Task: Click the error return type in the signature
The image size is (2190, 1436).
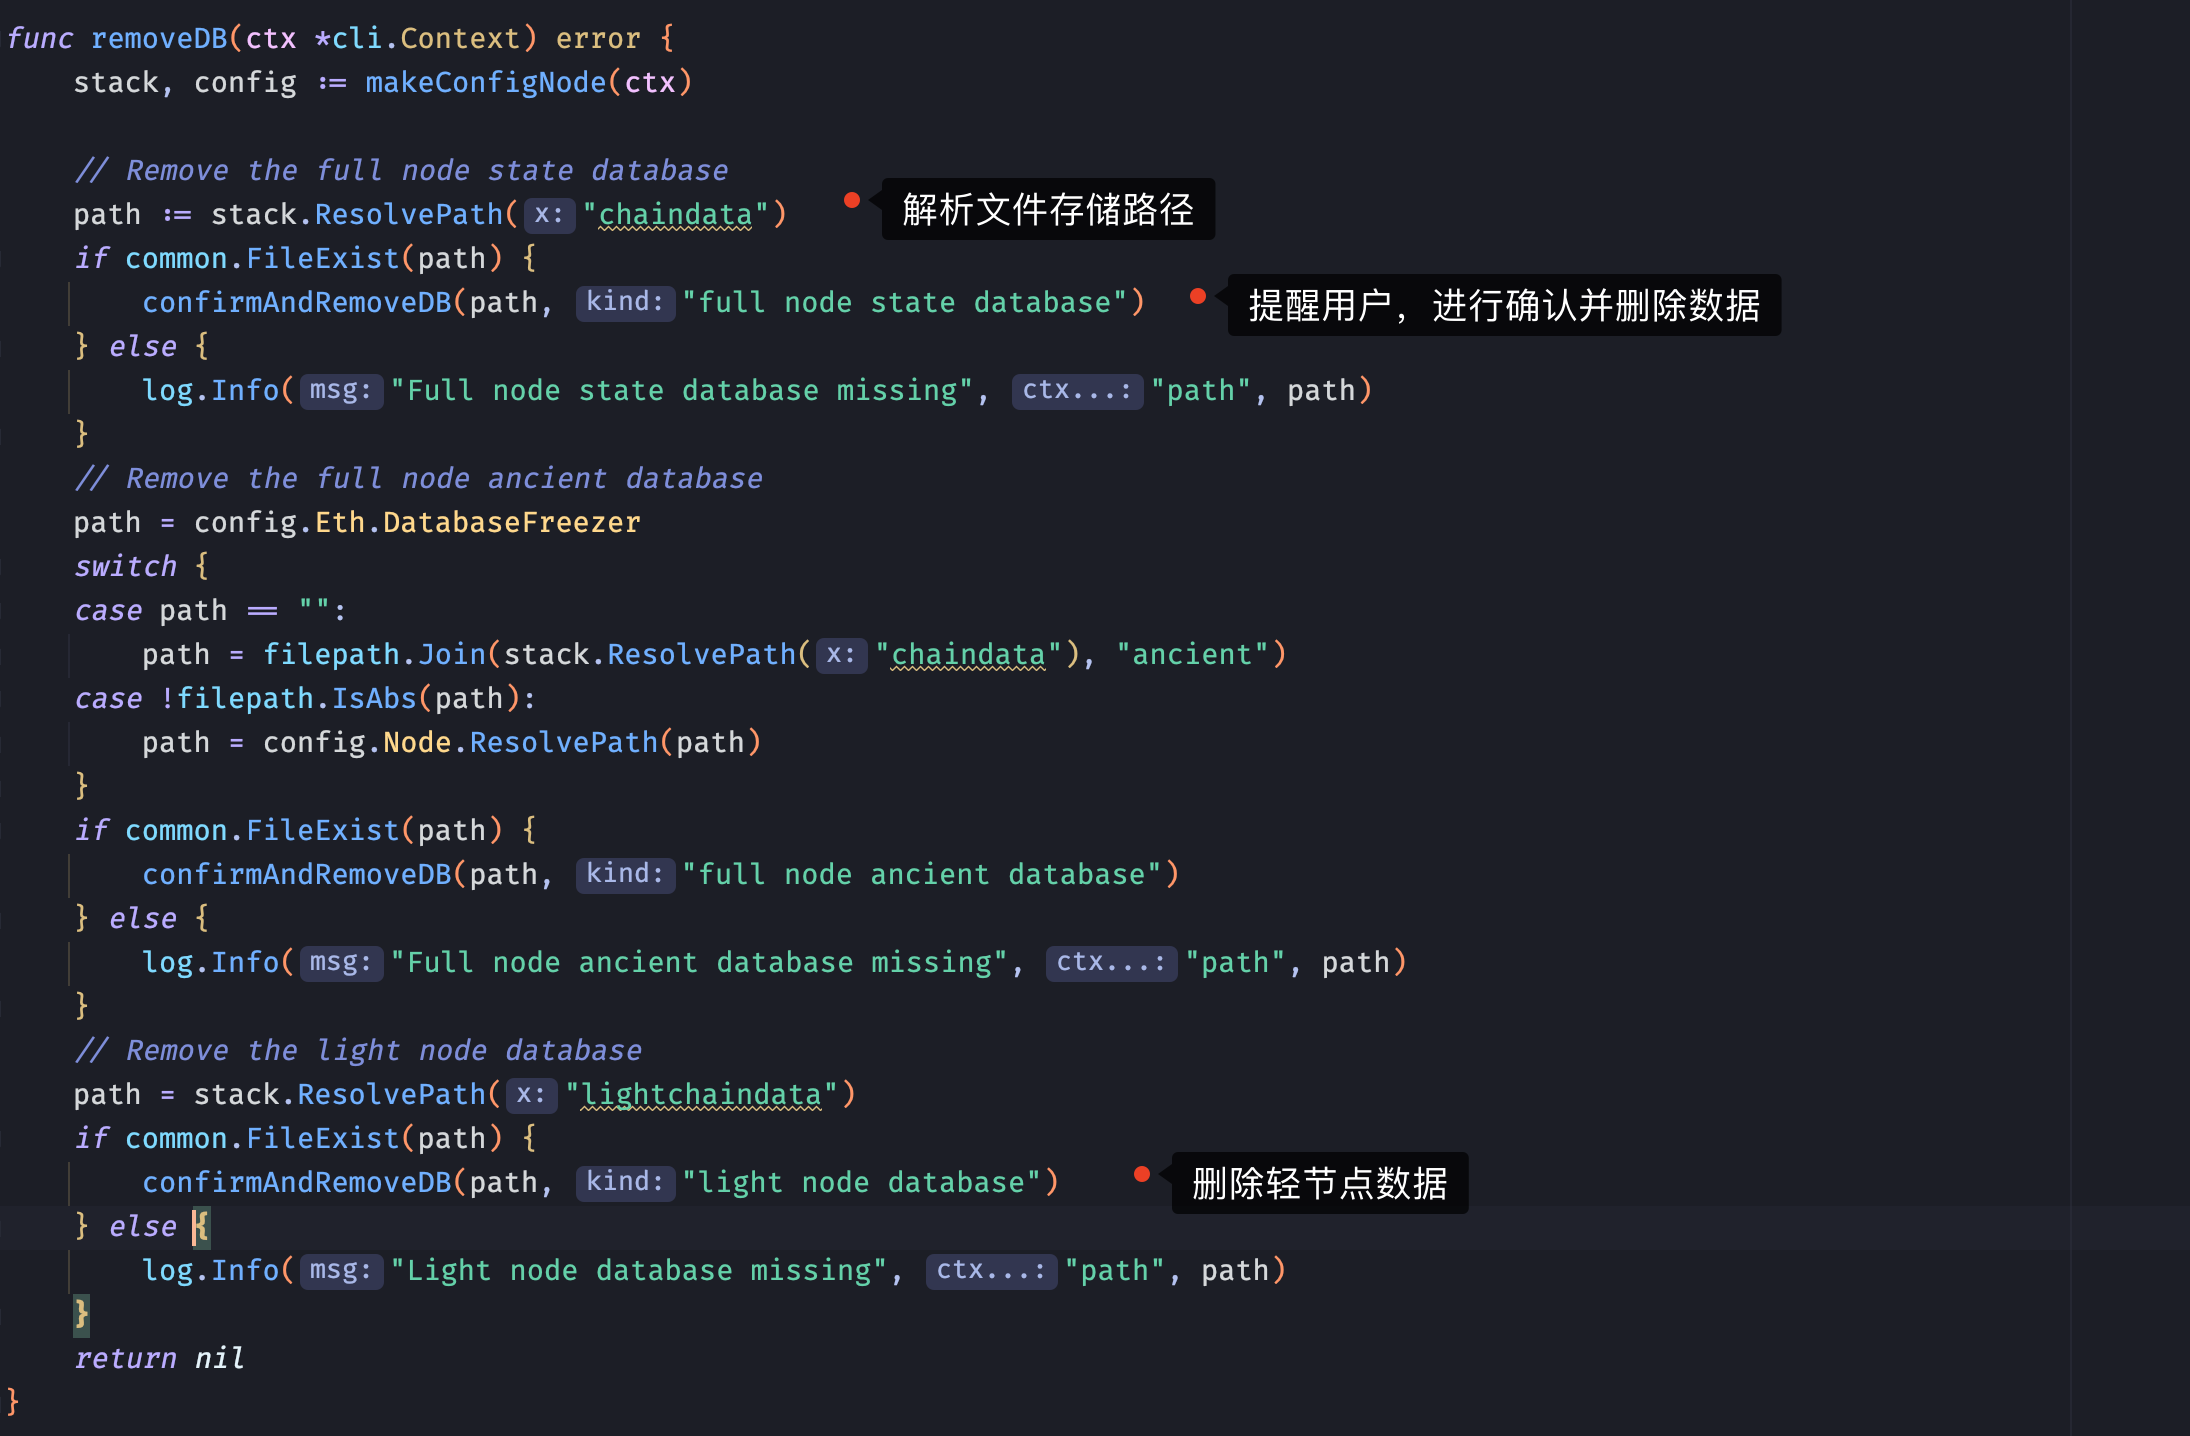Action: 598,39
